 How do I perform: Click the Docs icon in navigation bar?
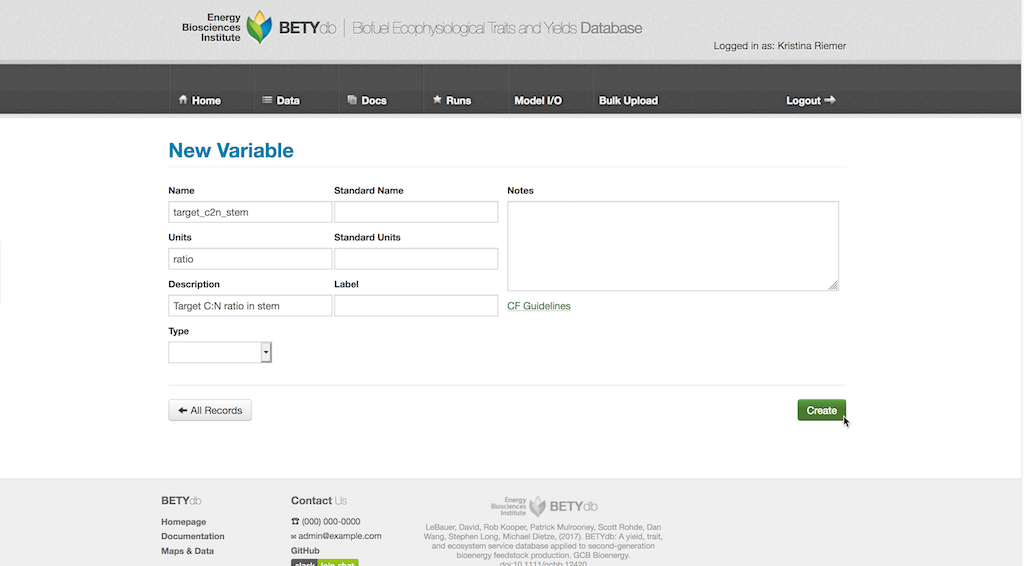[352, 100]
